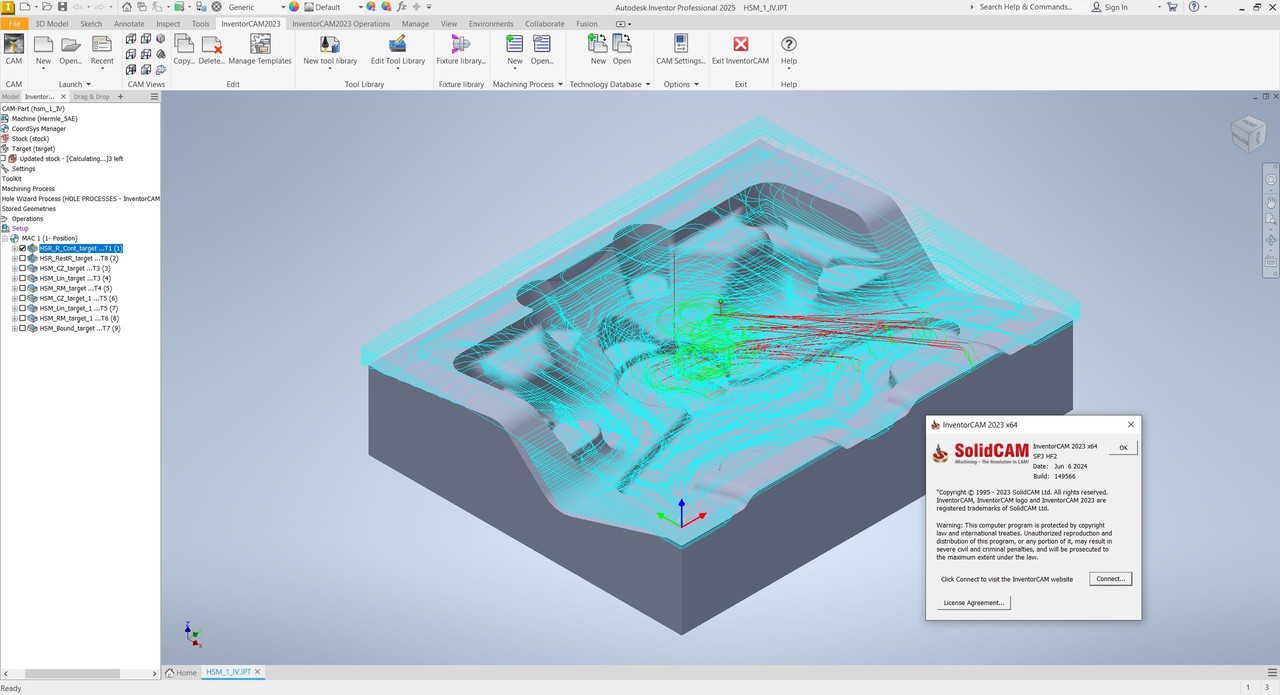
Task: Uncheck HSR_R_Cont_target operation checkbox
Action: pos(23,248)
